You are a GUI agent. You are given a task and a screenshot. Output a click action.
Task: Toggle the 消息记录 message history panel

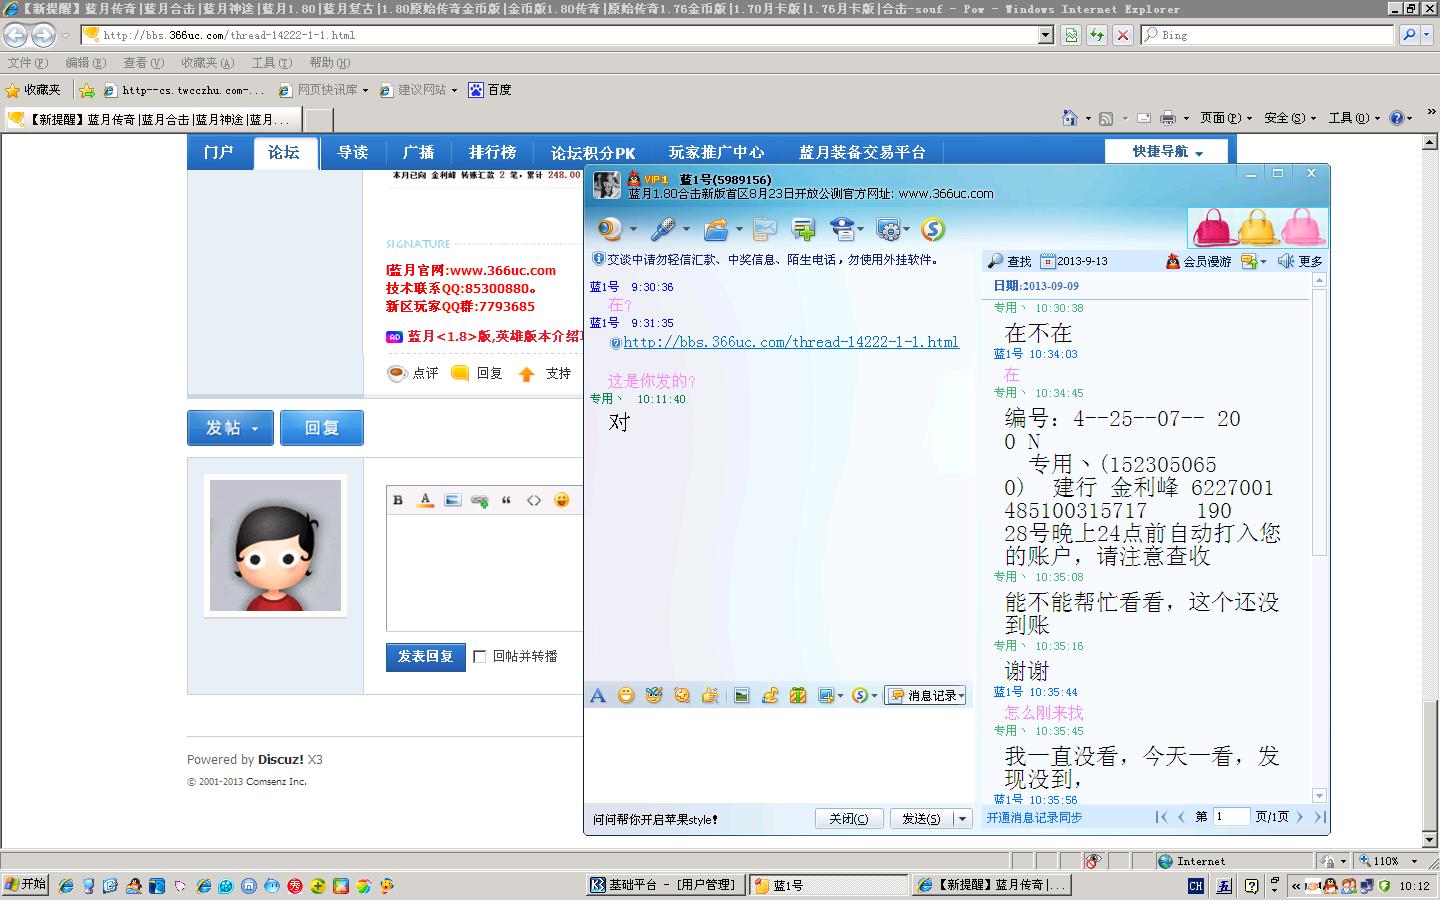coord(925,696)
